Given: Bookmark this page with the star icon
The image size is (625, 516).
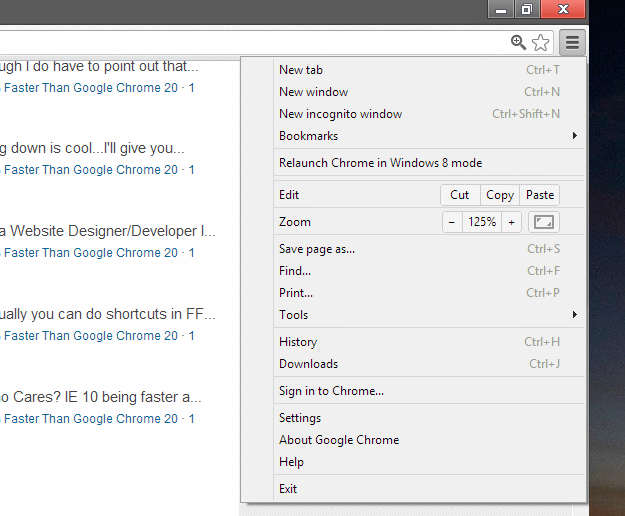Looking at the screenshot, I should 541,42.
